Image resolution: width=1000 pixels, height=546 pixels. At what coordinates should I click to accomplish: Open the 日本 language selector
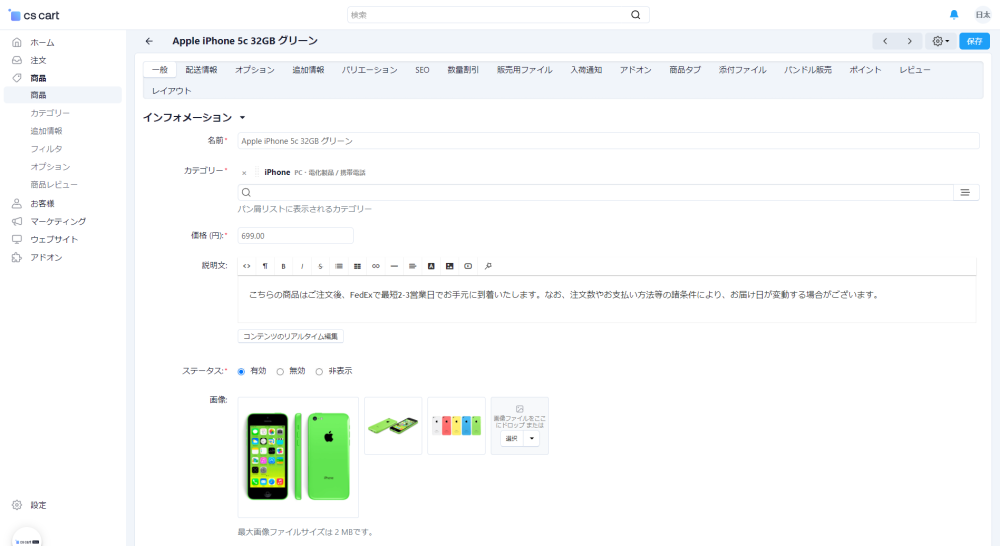tap(983, 15)
